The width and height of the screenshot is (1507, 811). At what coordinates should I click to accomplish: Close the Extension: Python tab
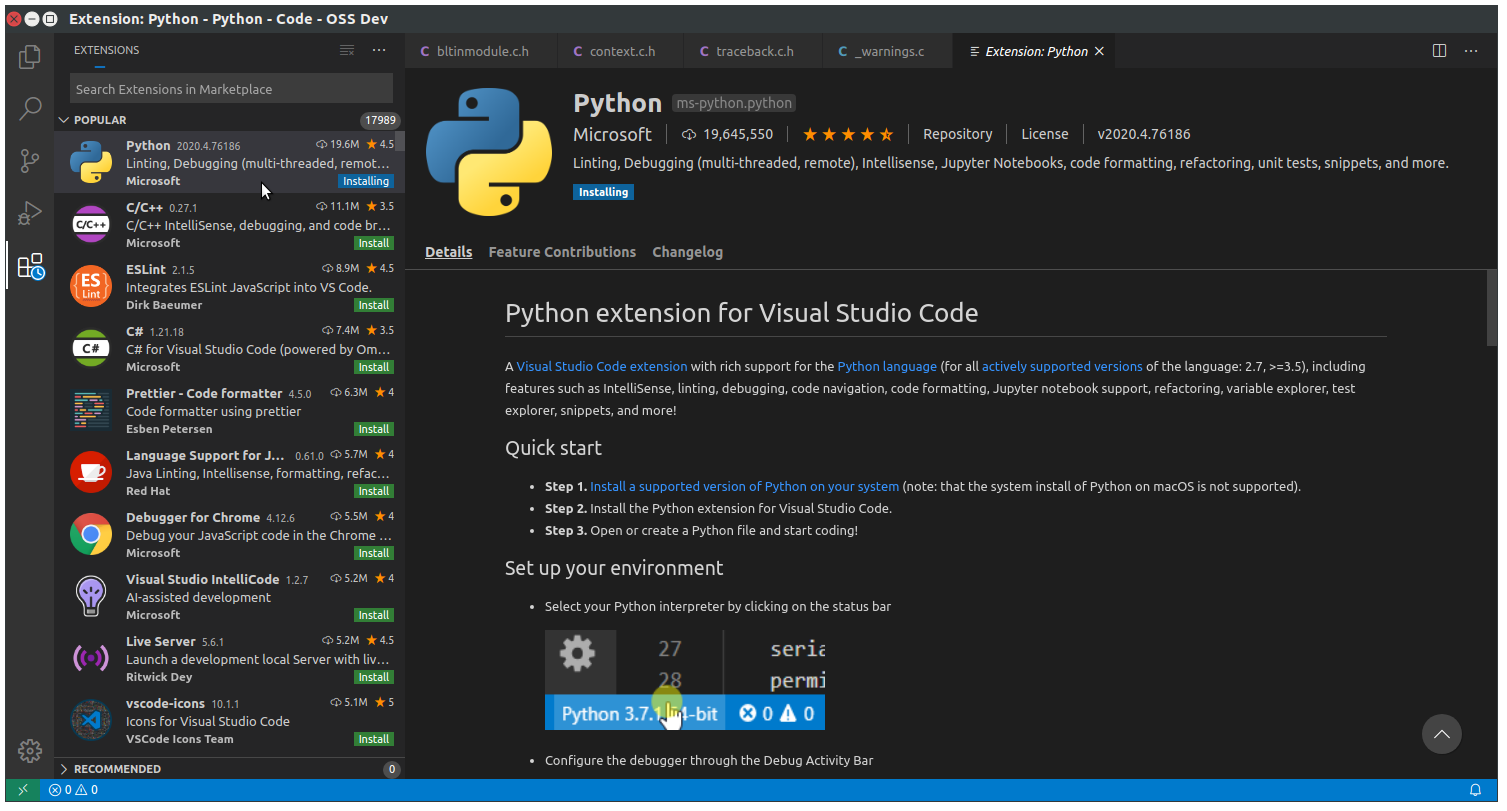[1100, 51]
